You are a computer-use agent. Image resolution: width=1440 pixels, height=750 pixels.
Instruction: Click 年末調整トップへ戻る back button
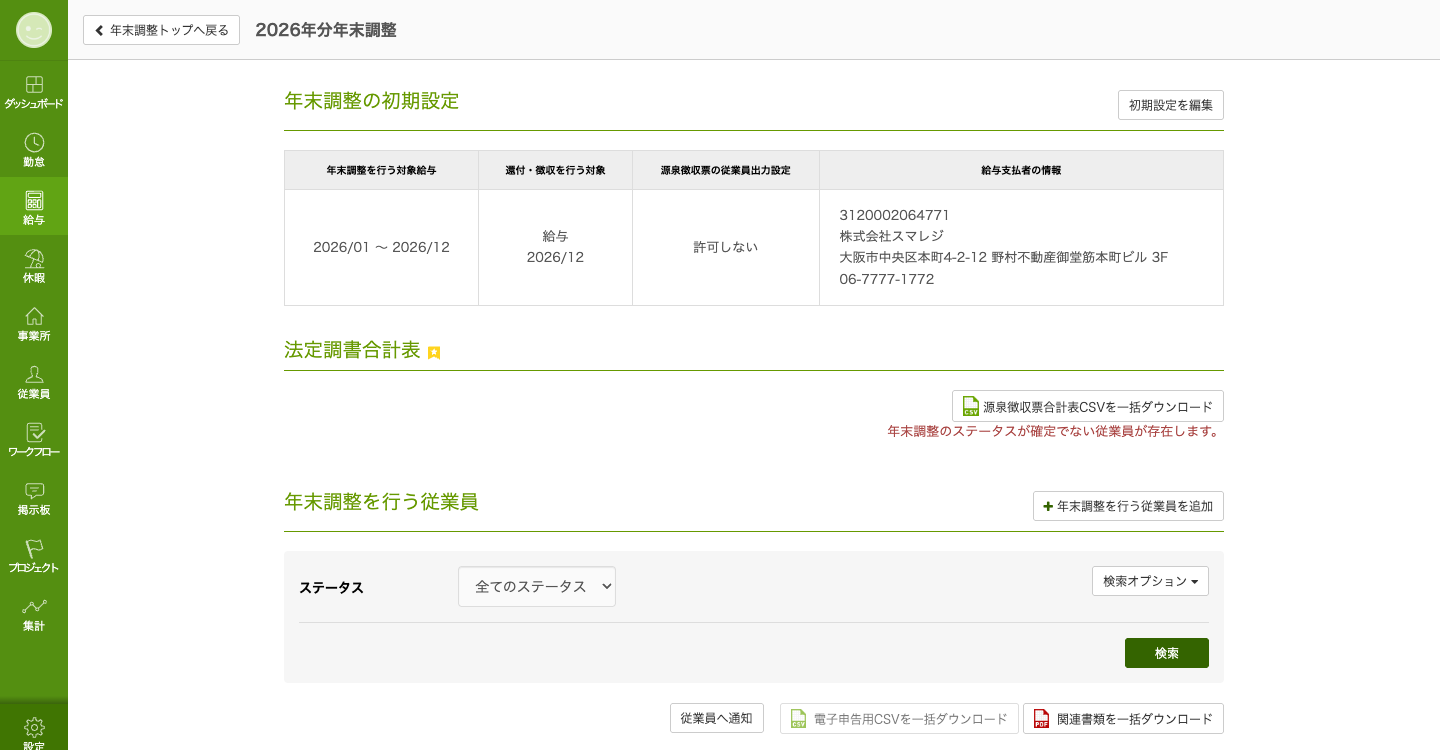pyautogui.click(x=161, y=30)
